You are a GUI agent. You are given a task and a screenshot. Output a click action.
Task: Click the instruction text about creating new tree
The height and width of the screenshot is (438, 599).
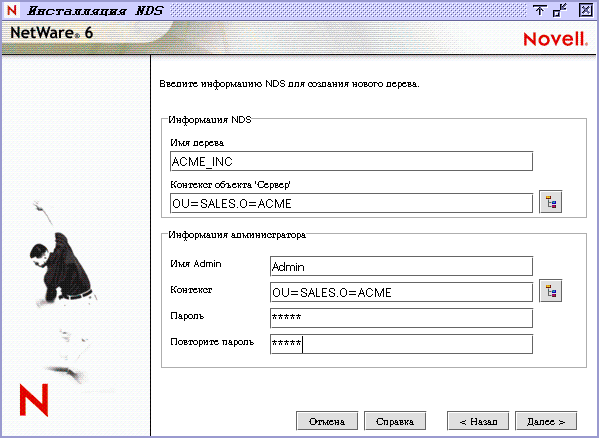(289, 84)
